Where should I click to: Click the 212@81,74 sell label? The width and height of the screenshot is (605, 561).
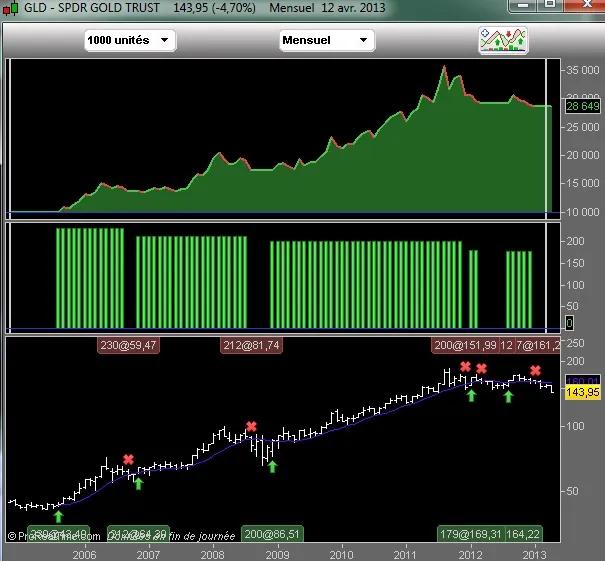pos(251,345)
